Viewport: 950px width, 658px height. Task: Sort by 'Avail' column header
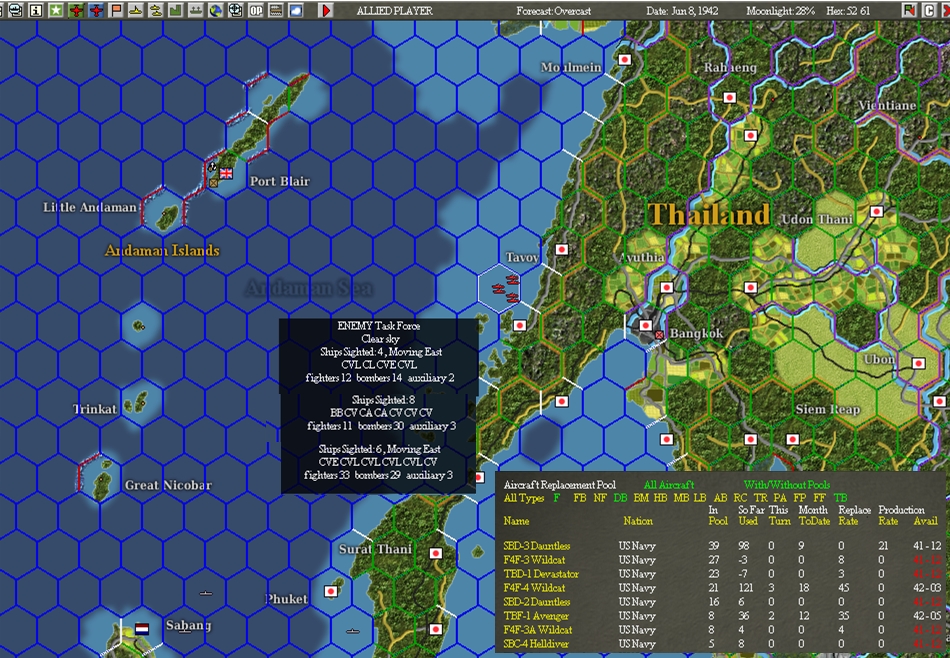926,521
